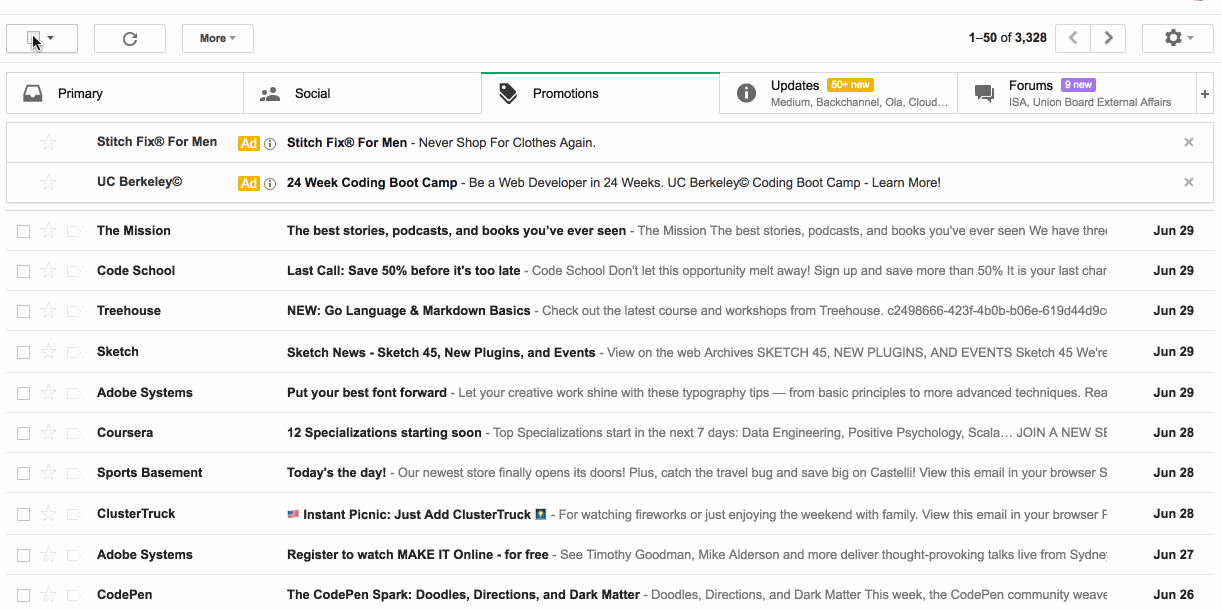1222x610 pixels.
Task: Star the ClusterTruck email
Action: [x=48, y=514]
